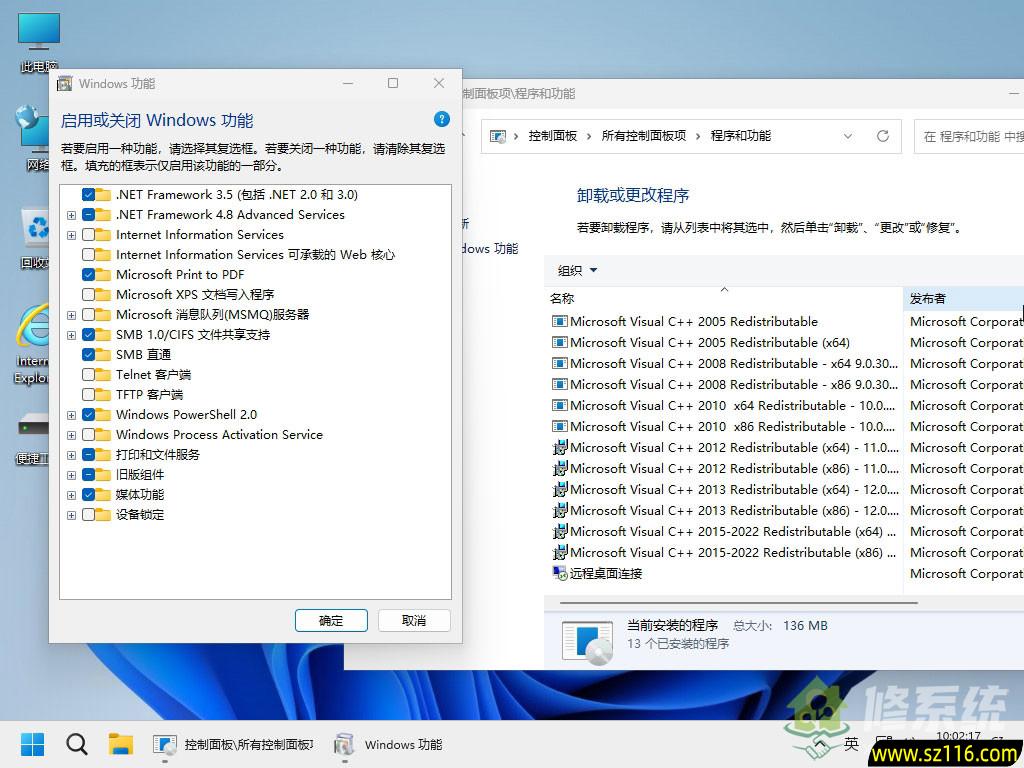
Task: Open File Explorer from the taskbar
Action: coord(122,744)
